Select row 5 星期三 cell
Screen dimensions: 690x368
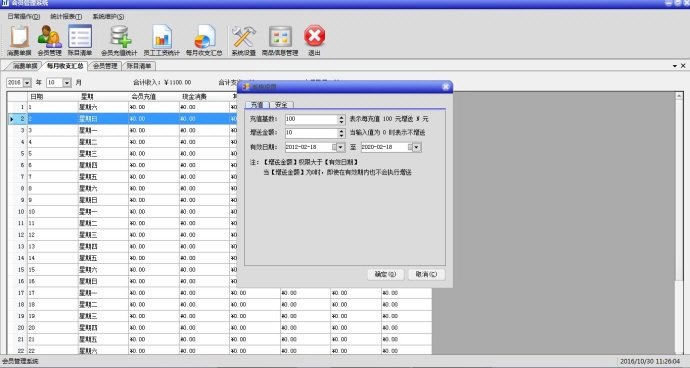pos(103,154)
